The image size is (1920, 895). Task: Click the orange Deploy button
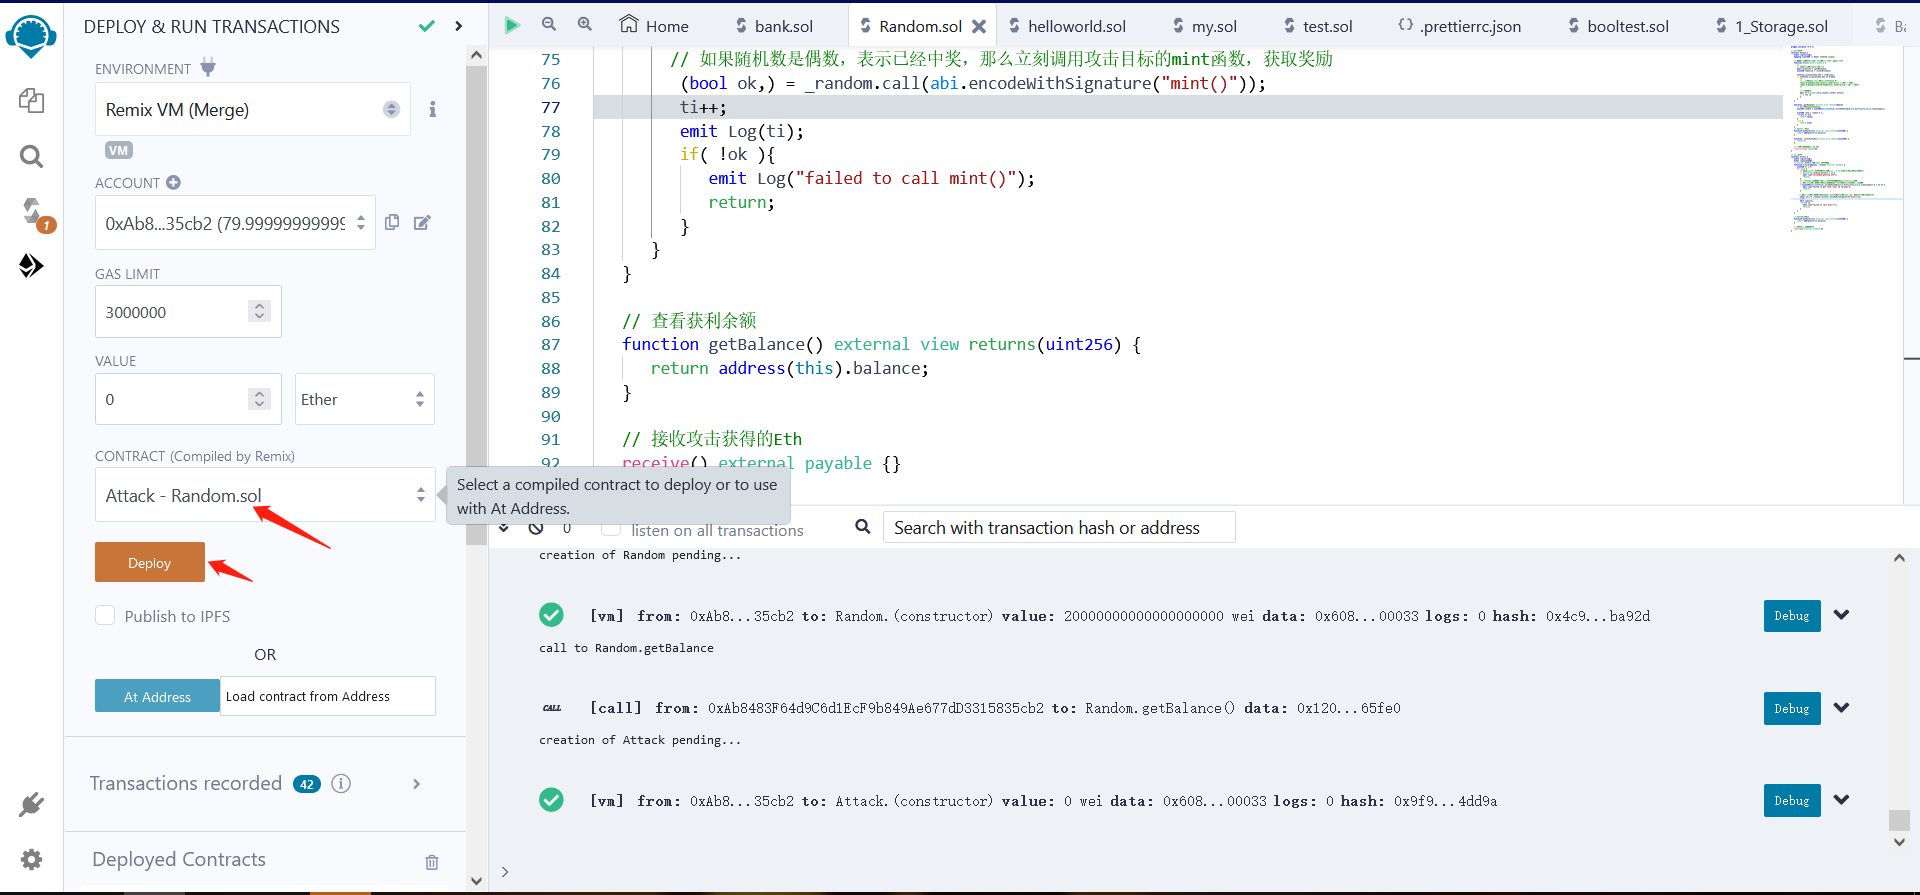150,562
